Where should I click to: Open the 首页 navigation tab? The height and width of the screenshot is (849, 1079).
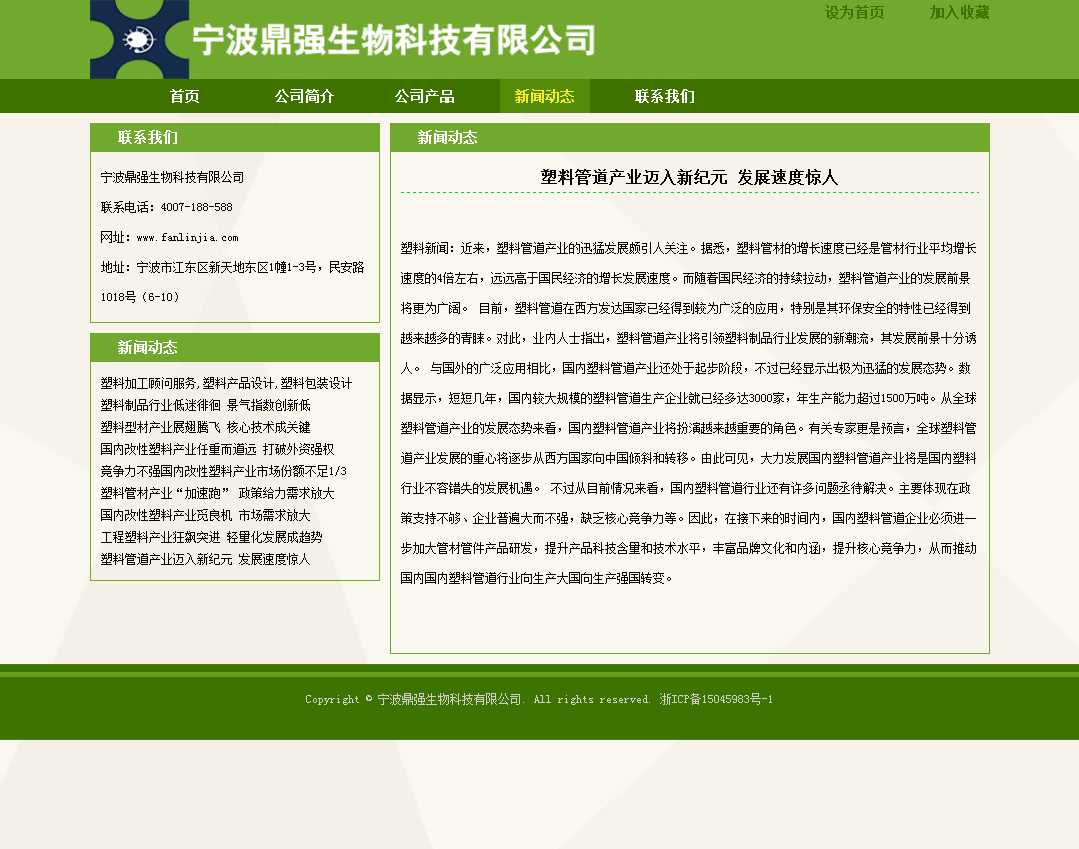coord(184,96)
